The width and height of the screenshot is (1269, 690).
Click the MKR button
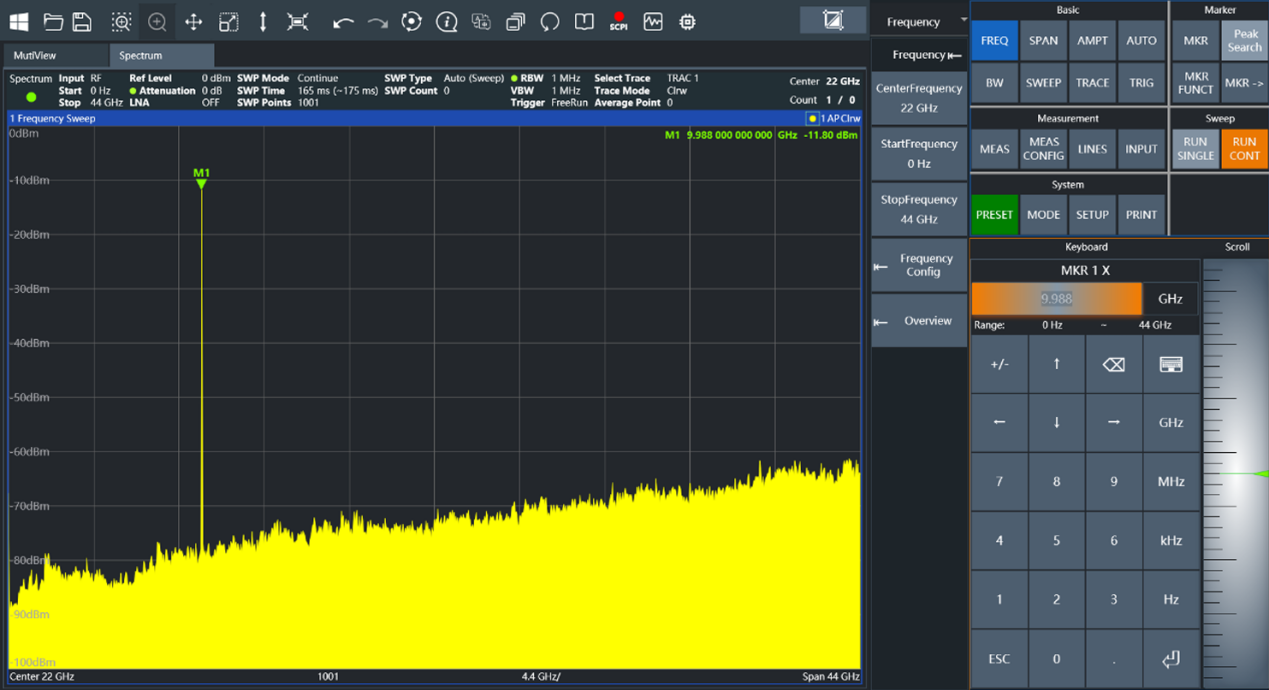coord(1195,41)
